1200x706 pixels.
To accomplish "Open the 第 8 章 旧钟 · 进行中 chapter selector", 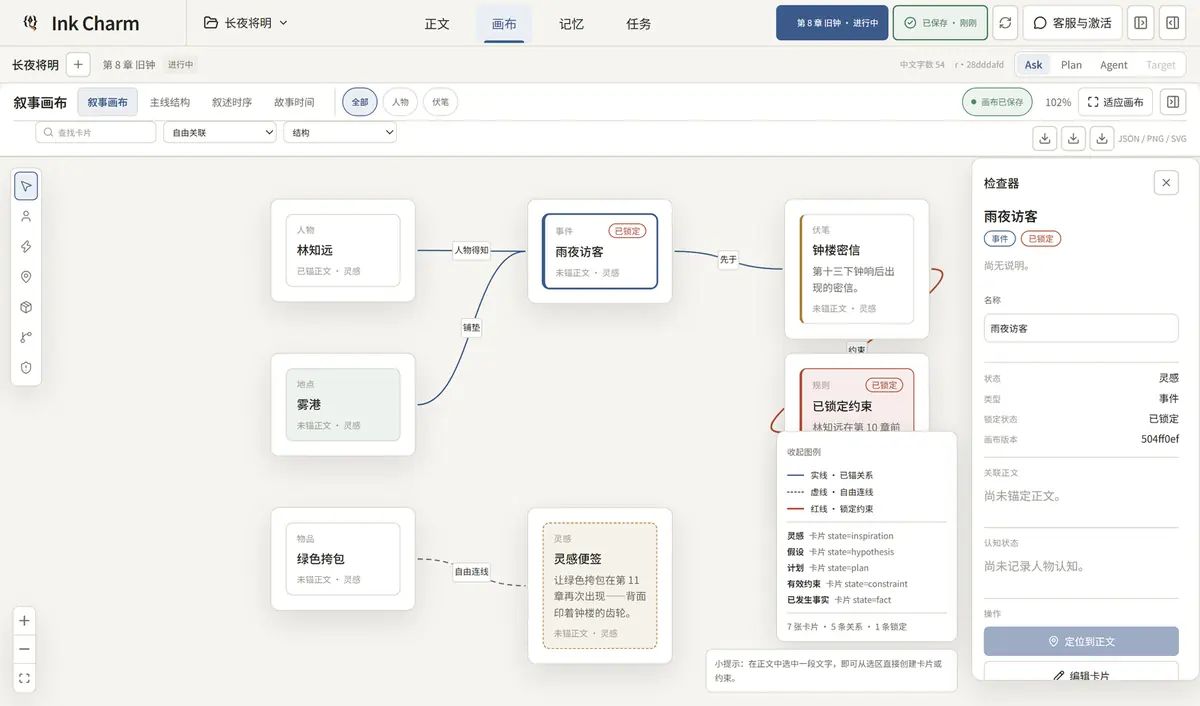I will coord(832,23).
